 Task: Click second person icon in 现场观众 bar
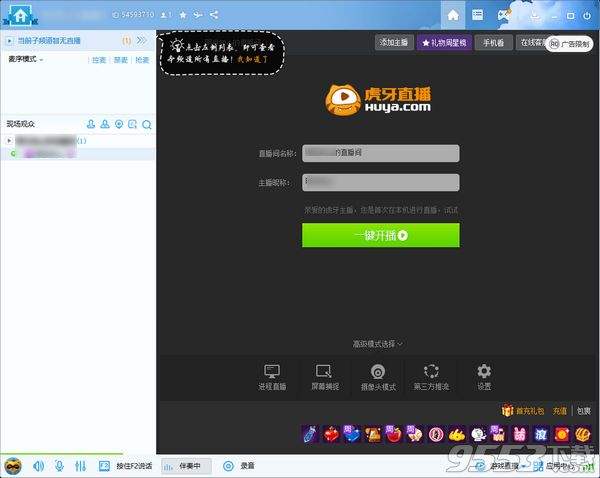click(x=104, y=124)
